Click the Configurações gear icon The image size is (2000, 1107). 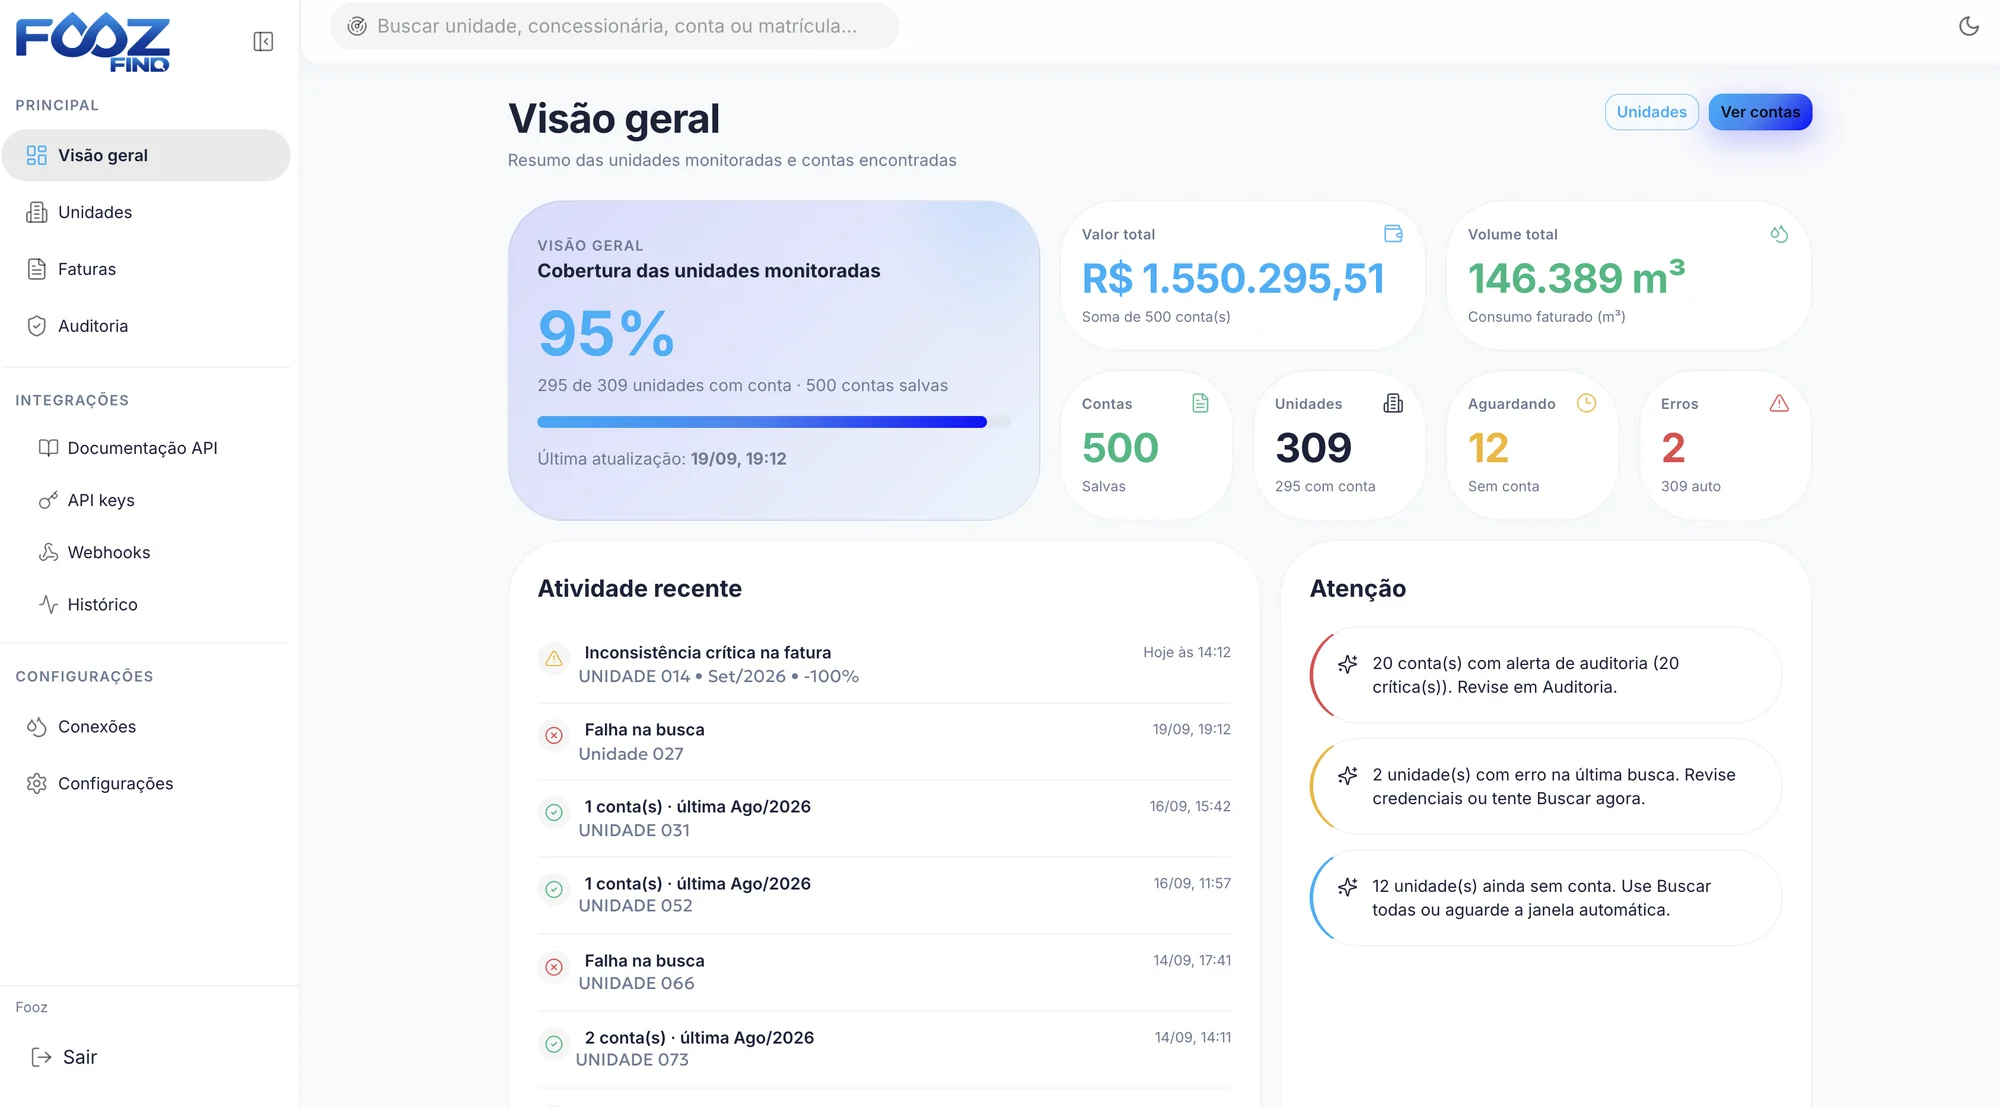[x=37, y=784]
